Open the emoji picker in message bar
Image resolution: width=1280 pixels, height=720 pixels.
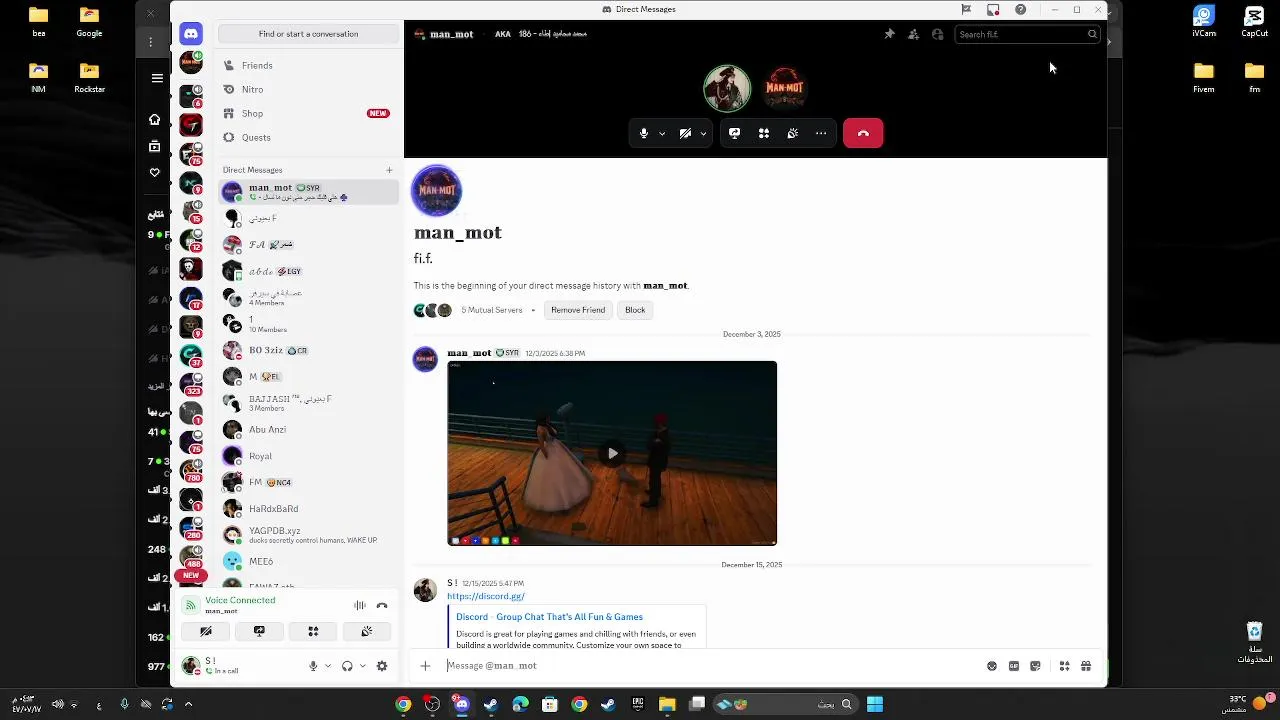point(992,666)
